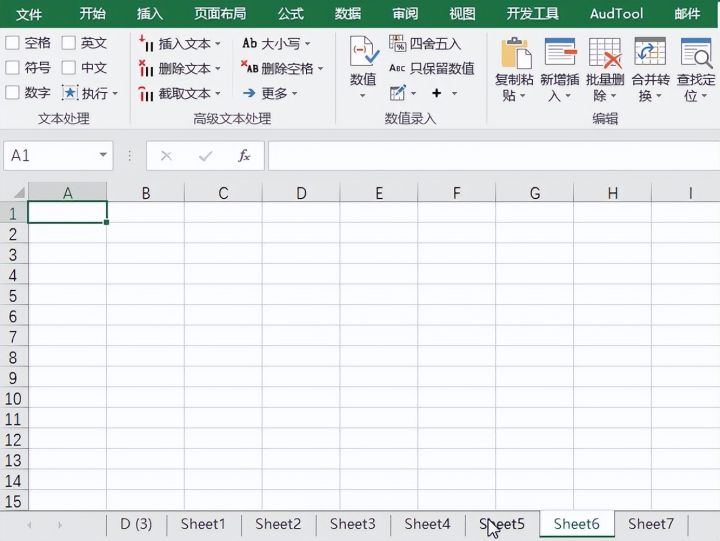Click the 四舍五入 icon

click(x=398, y=43)
